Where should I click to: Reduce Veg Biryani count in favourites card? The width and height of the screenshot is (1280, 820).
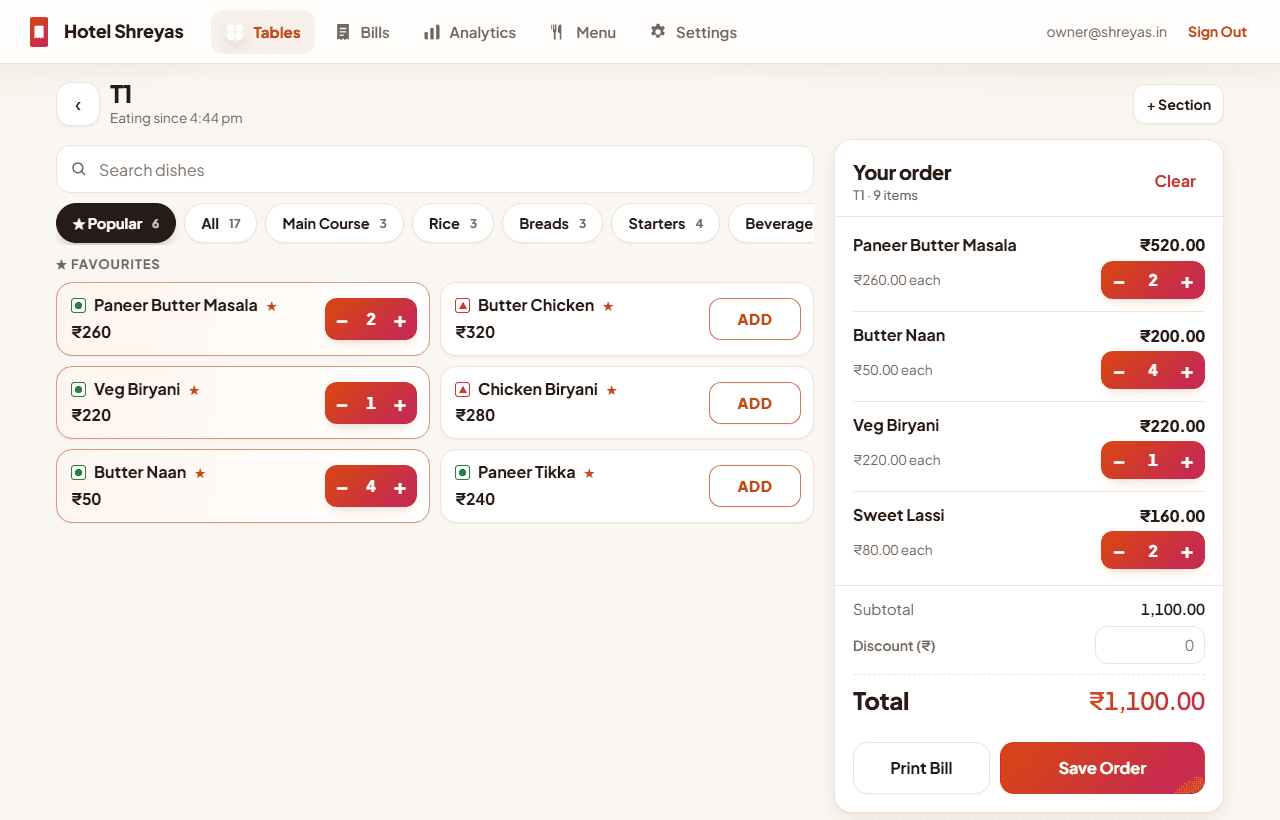[342, 404]
